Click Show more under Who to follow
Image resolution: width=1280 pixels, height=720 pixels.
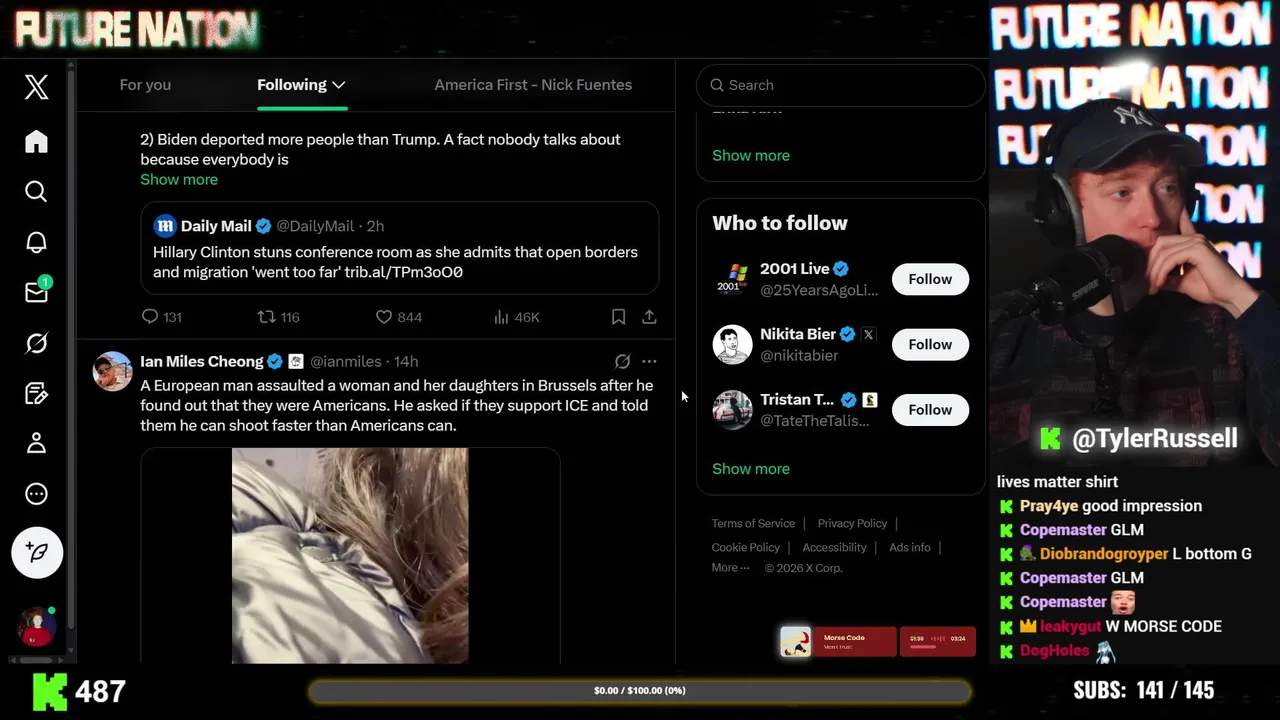[751, 468]
